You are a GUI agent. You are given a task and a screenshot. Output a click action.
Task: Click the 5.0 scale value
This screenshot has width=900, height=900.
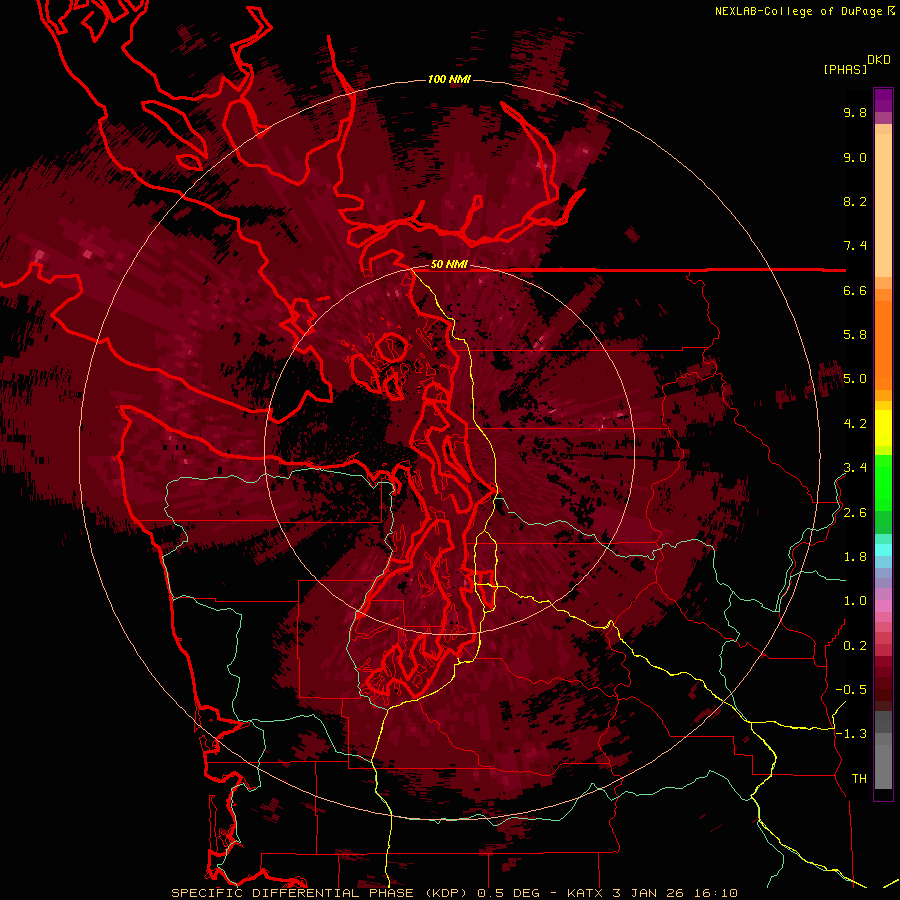pos(855,379)
